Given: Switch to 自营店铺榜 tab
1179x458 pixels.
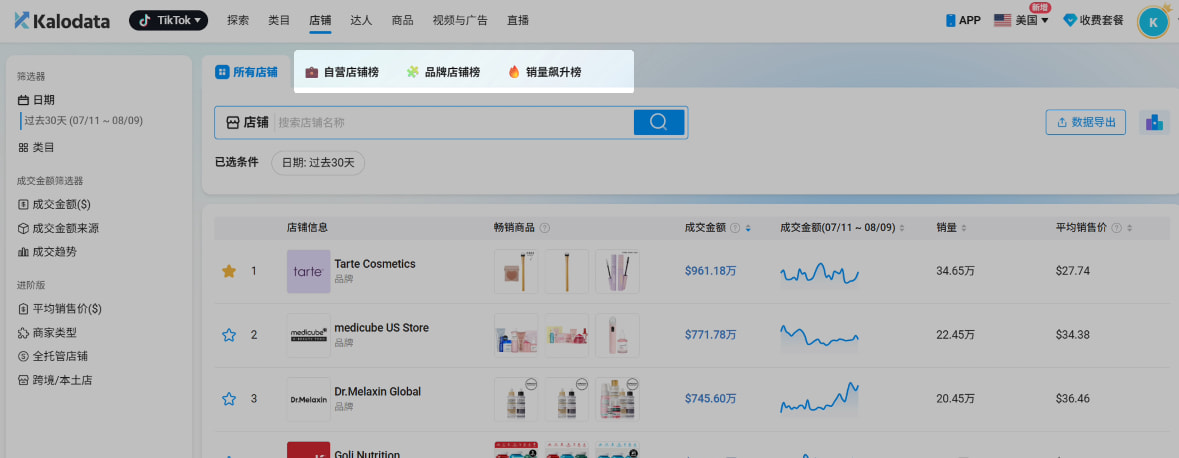Looking at the screenshot, I should click(341, 72).
